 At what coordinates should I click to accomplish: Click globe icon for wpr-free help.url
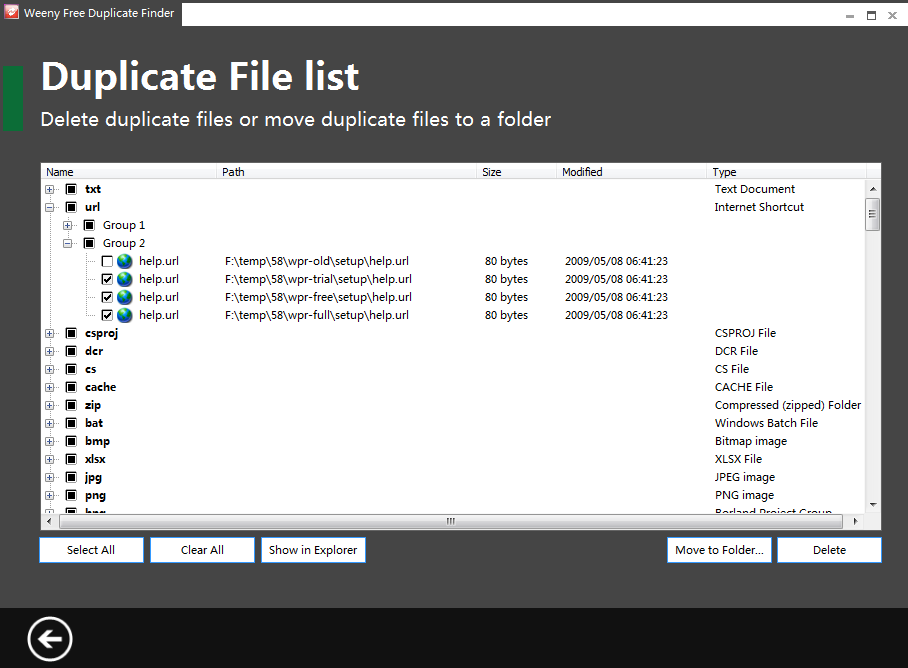point(125,298)
